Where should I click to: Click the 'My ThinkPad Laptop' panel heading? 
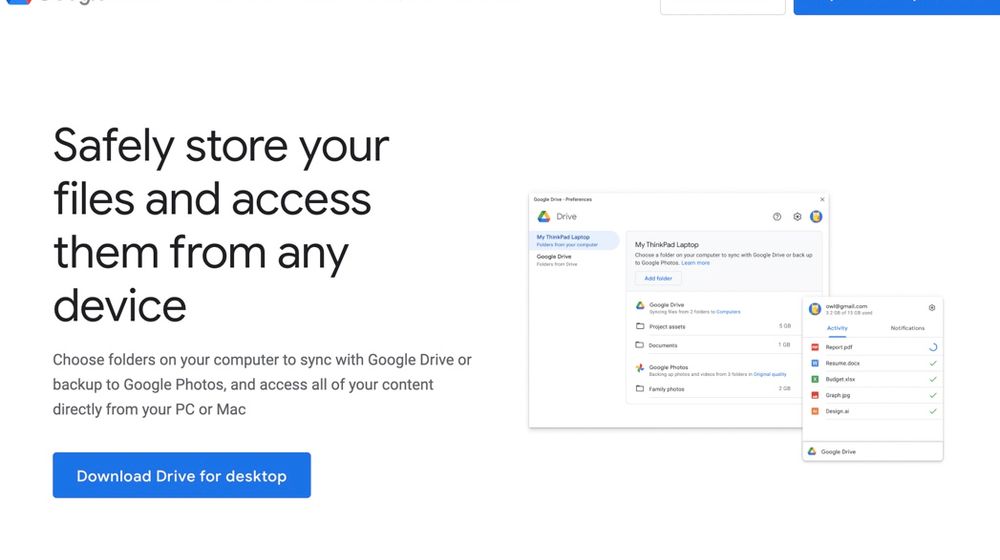tap(666, 245)
